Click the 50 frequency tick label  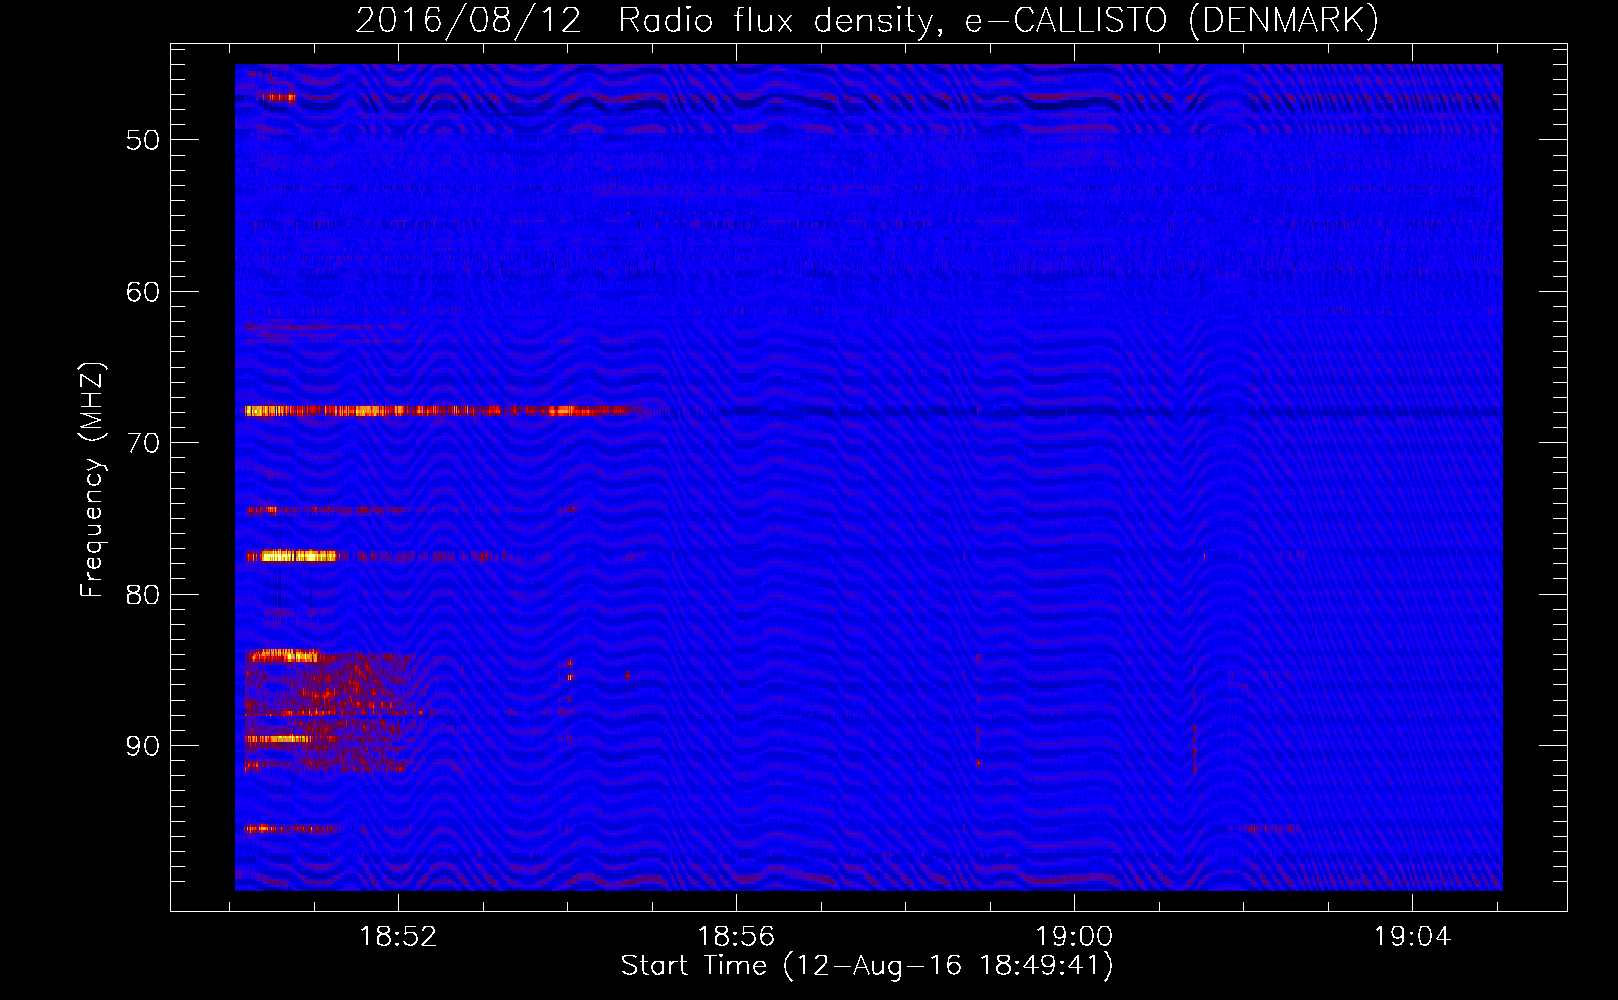pos(143,140)
